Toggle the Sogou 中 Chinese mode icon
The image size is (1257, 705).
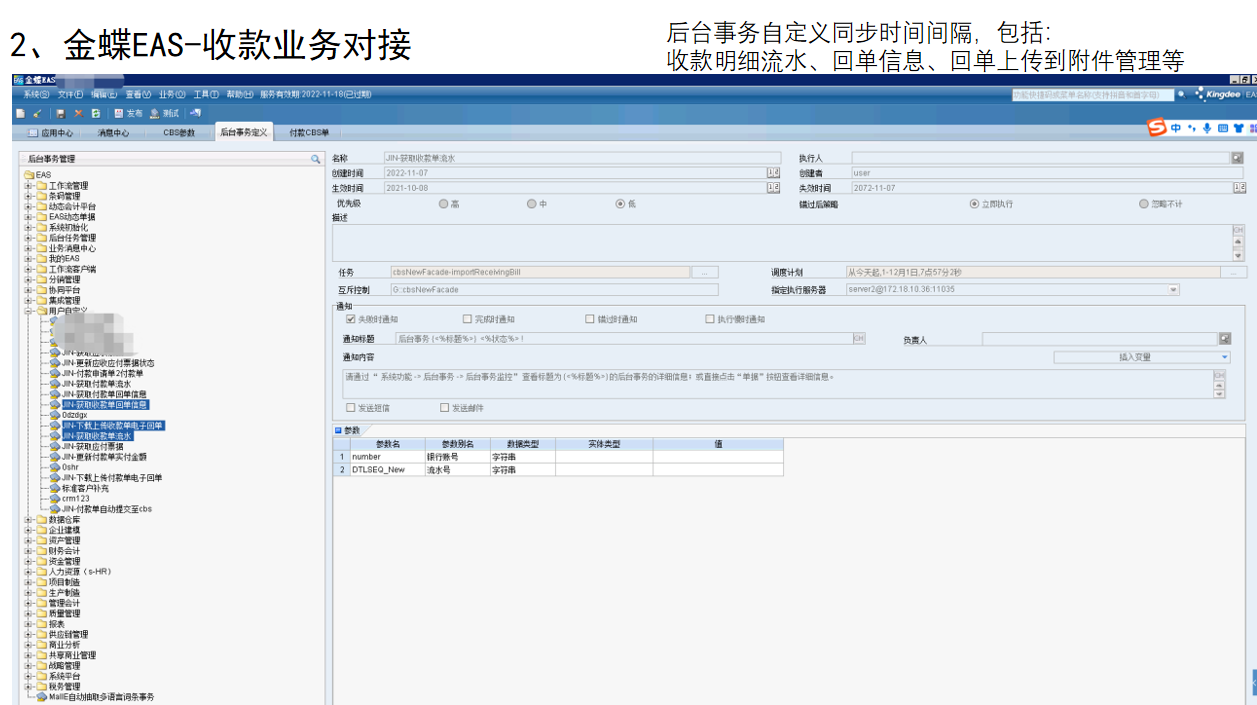(1176, 128)
